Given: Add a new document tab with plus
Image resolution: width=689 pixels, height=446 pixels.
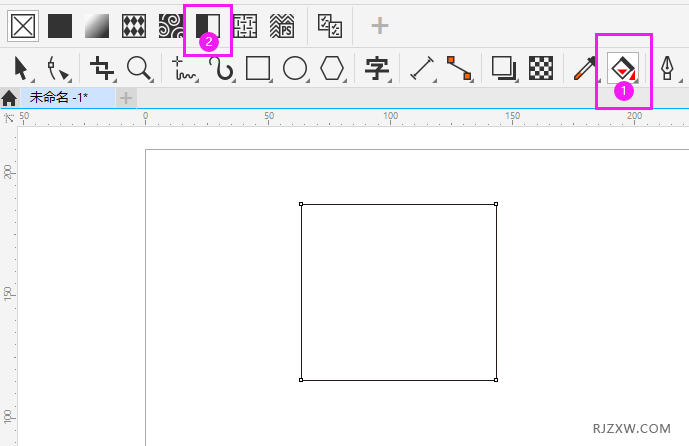Looking at the screenshot, I should click(126, 98).
